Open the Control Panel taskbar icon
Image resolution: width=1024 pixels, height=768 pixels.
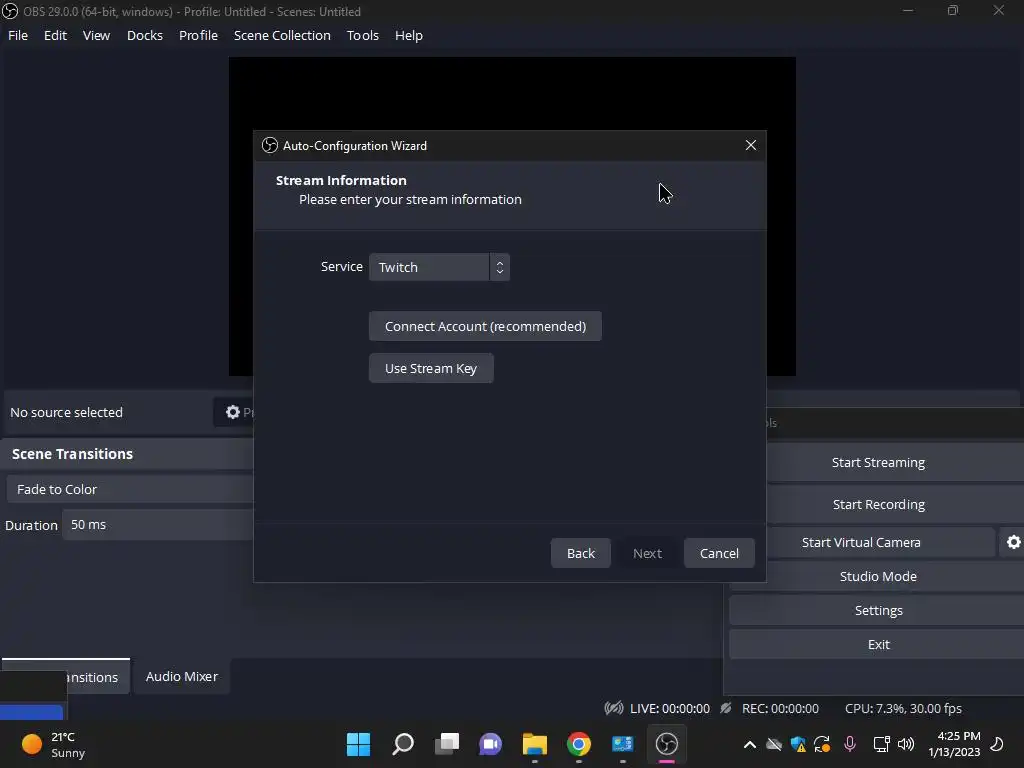point(622,744)
